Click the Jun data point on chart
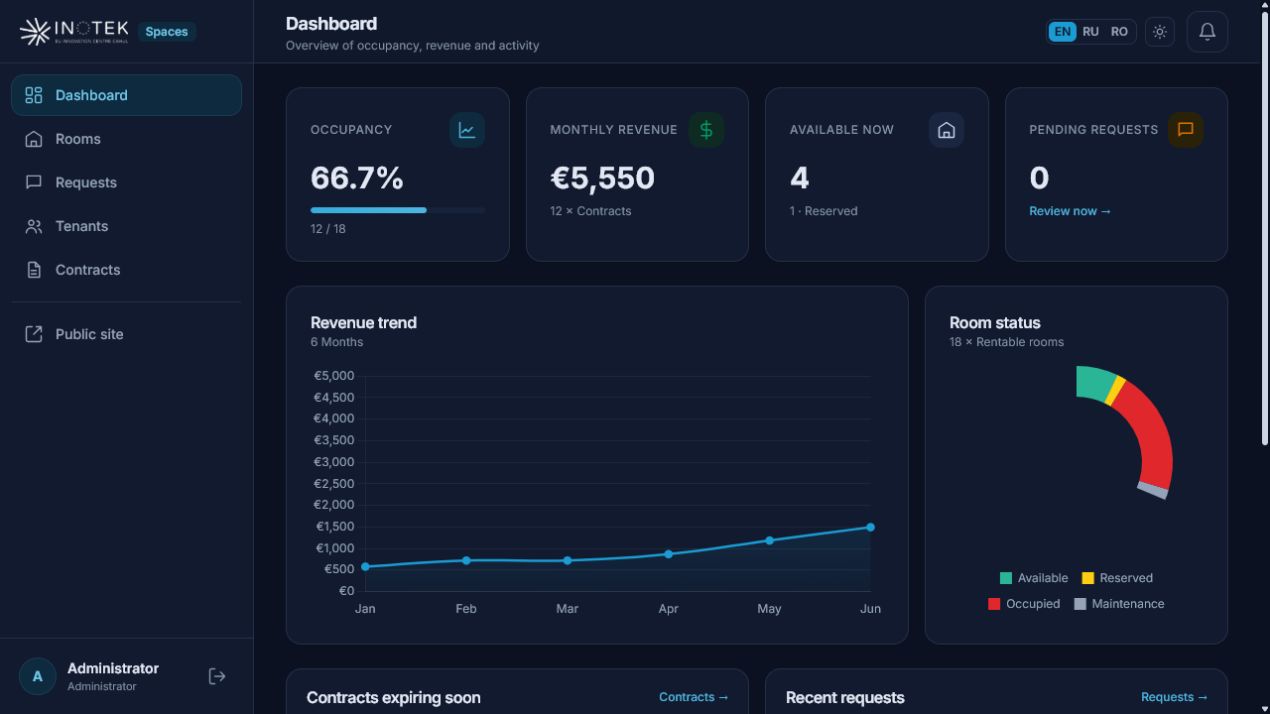 click(870, 527)
